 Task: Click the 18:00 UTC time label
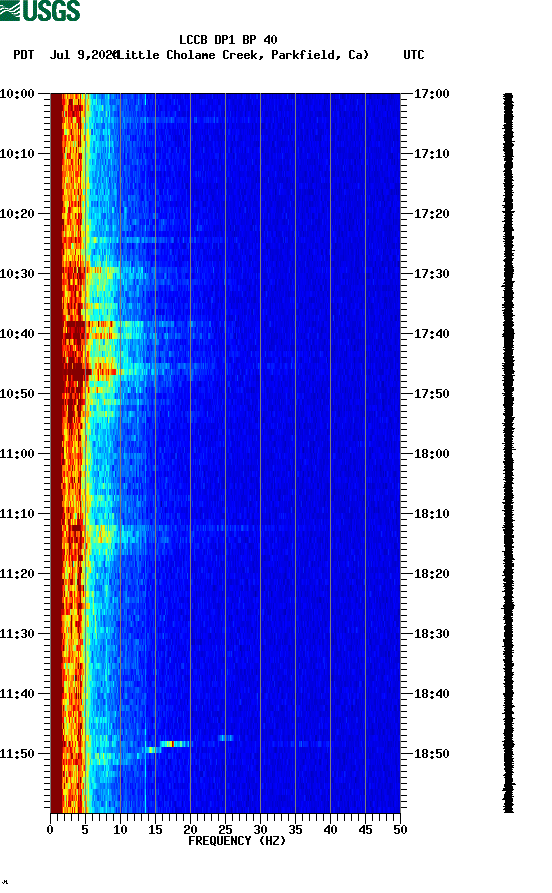tap(431, 454)
